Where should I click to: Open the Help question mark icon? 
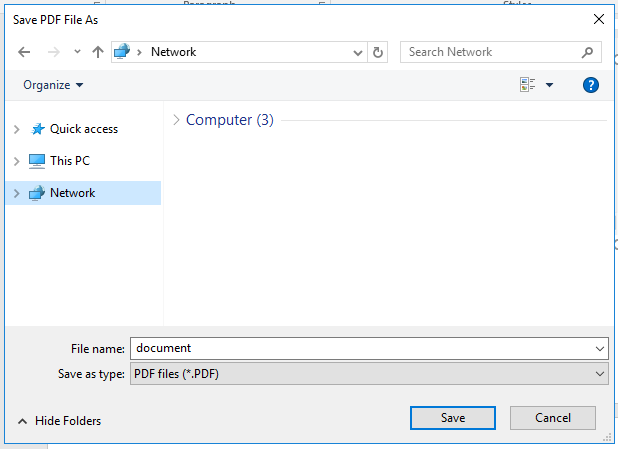tap(590, 85)
